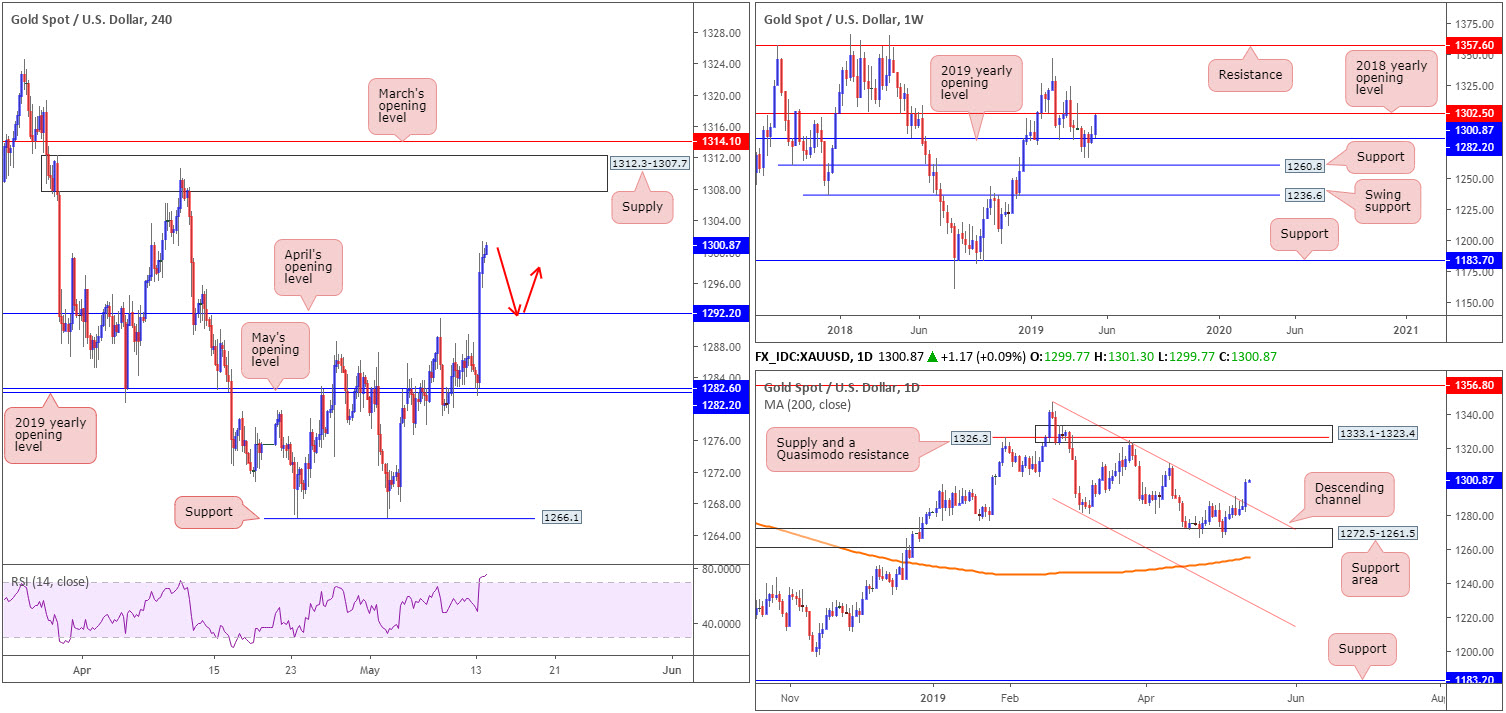
Task: Click the 1312.3-1307.7 supply zone label
Action: coord(649,163)
